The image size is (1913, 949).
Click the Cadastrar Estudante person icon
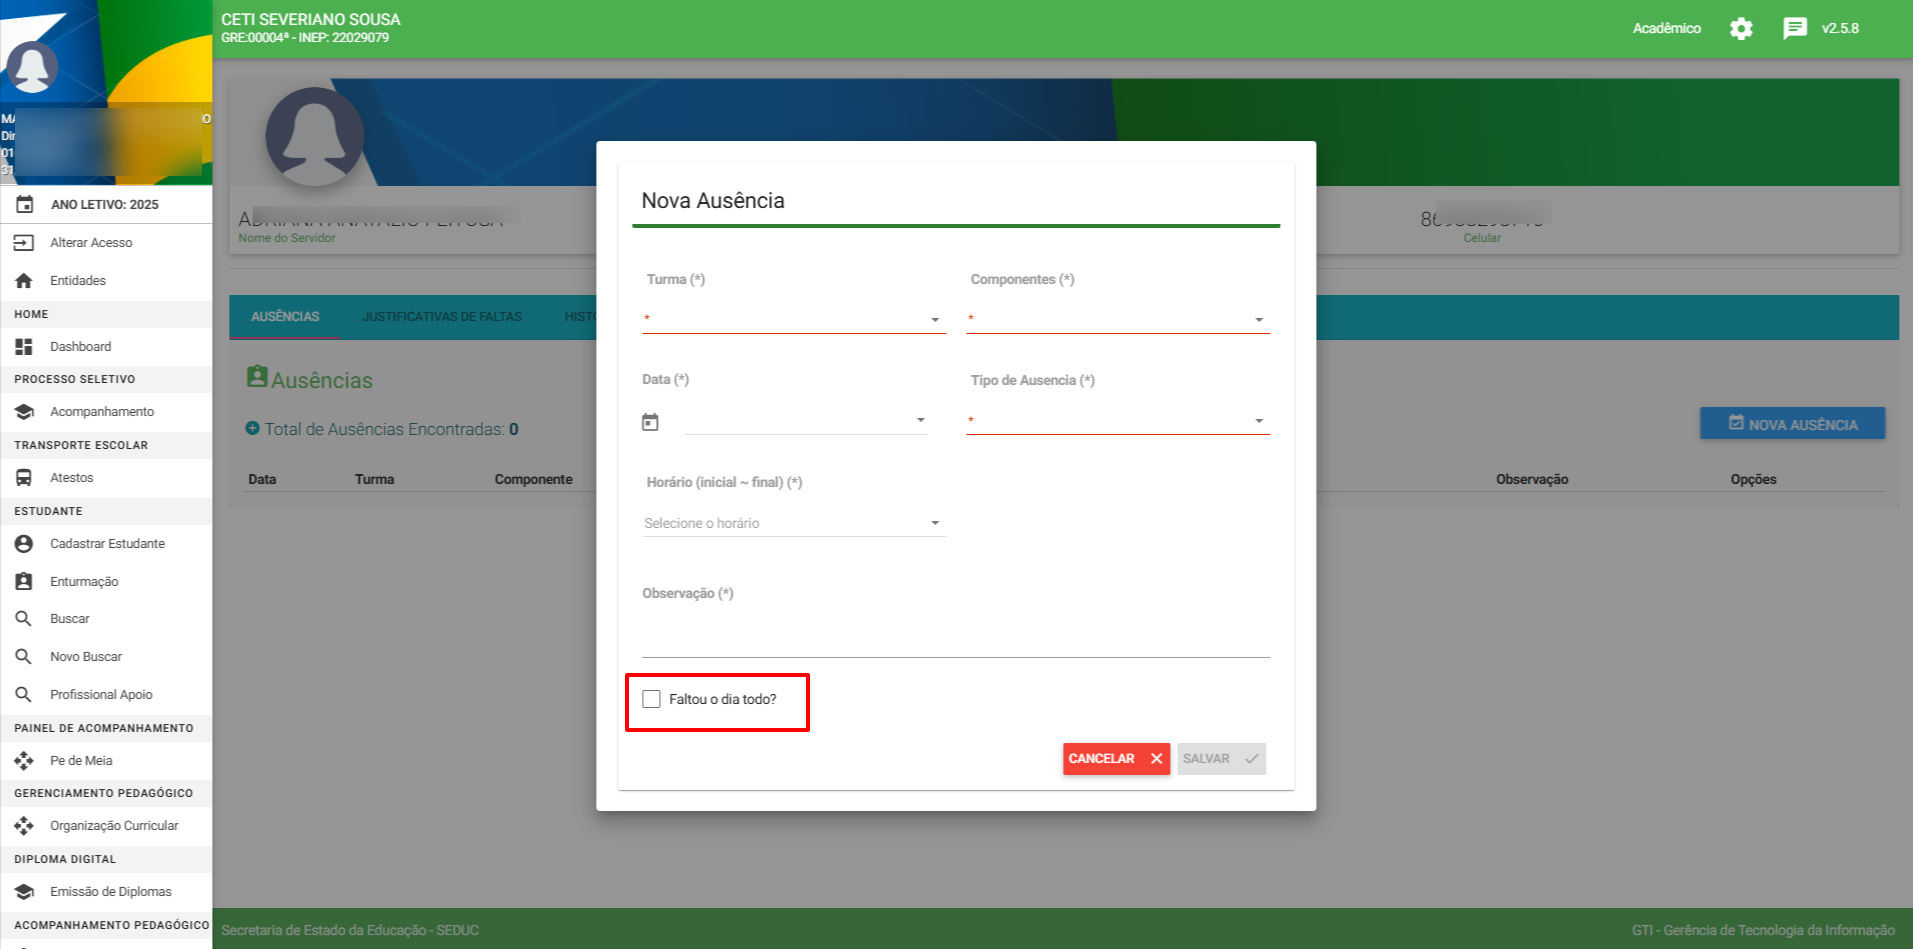coord(24,544)
